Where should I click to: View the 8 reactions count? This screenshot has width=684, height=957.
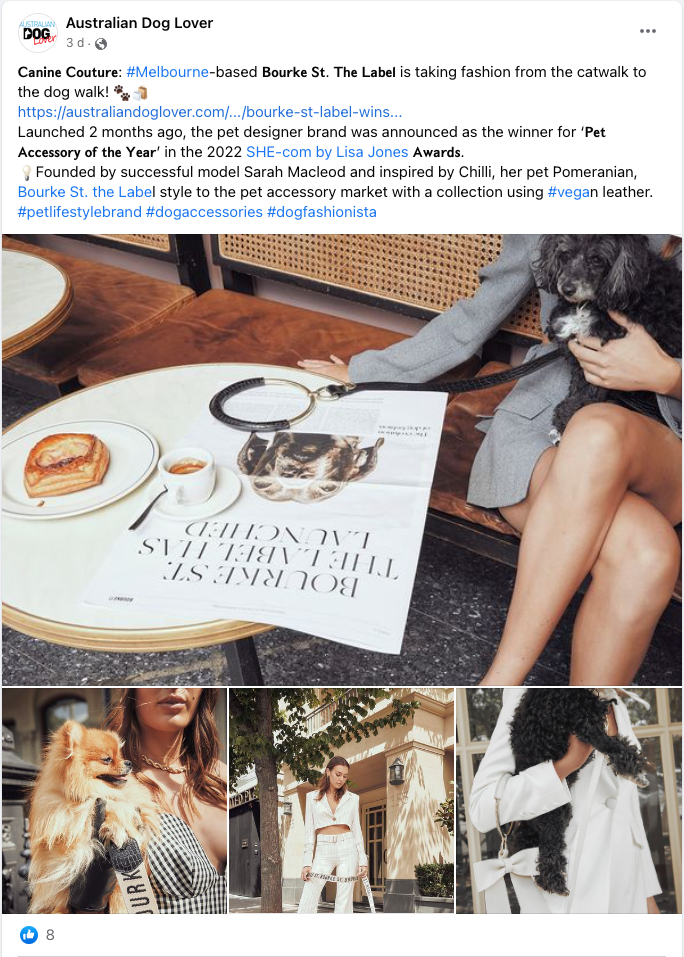pyautogui.click(x=50, y=934)
